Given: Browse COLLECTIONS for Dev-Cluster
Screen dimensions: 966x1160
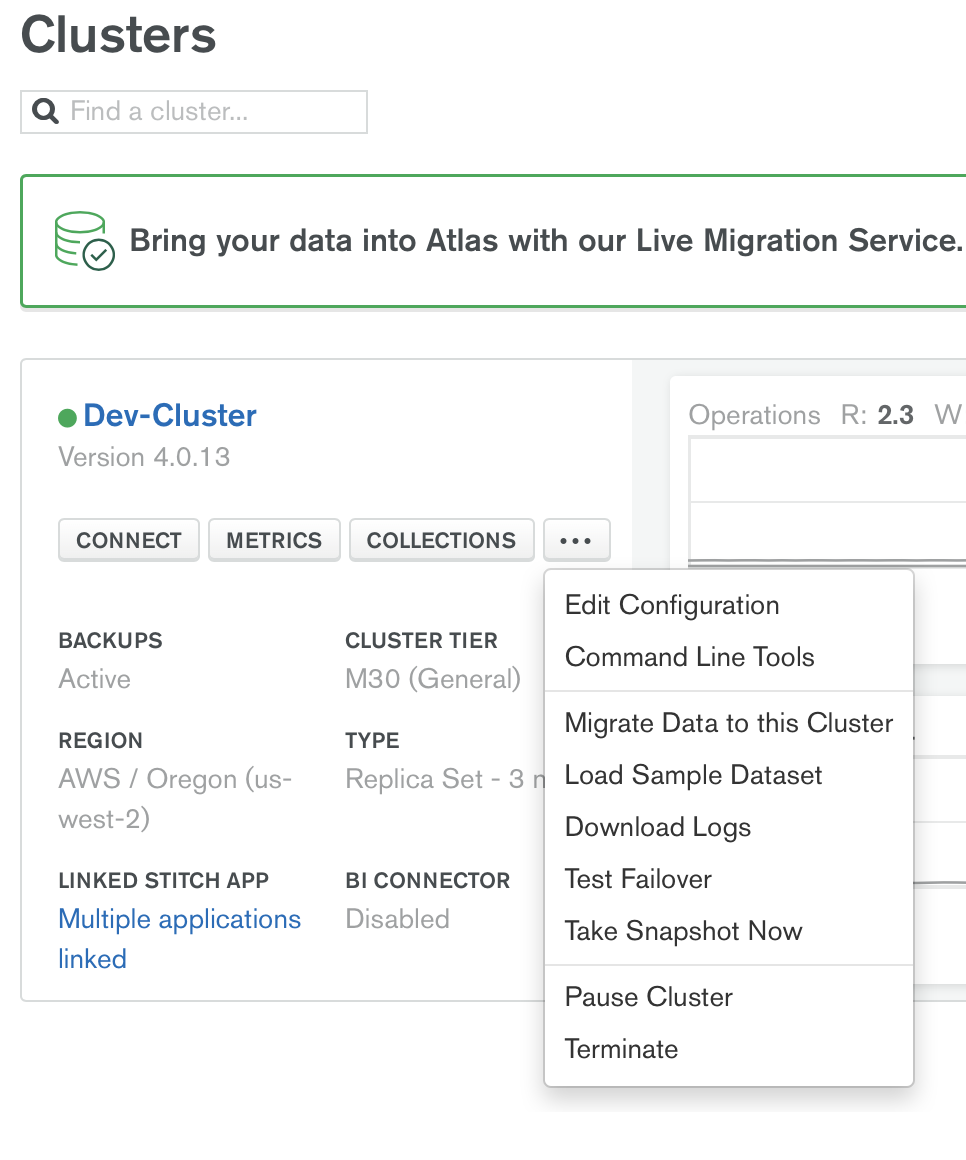Looking at the screenshot, I should 441,540.
